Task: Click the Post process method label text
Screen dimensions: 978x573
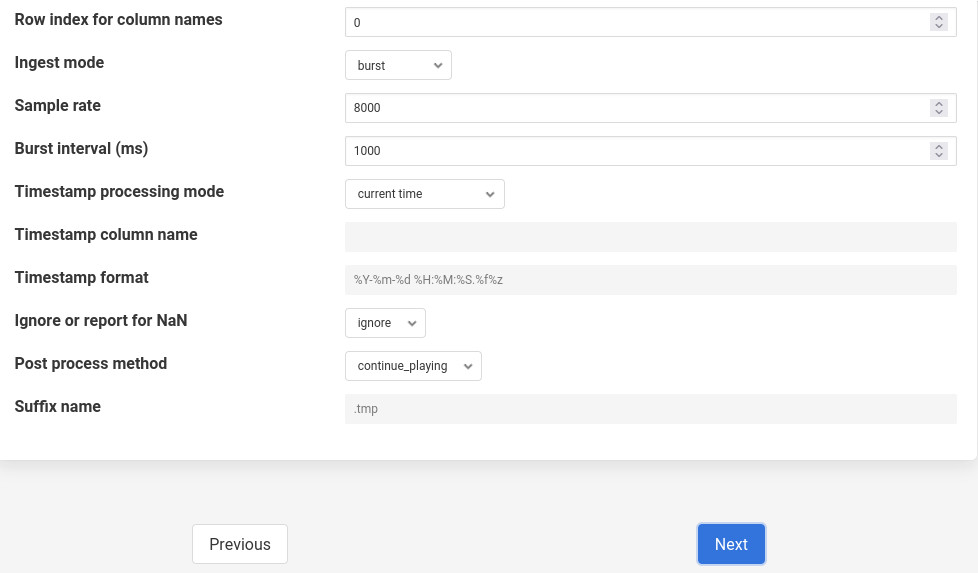Action: [x=91, y=364]
